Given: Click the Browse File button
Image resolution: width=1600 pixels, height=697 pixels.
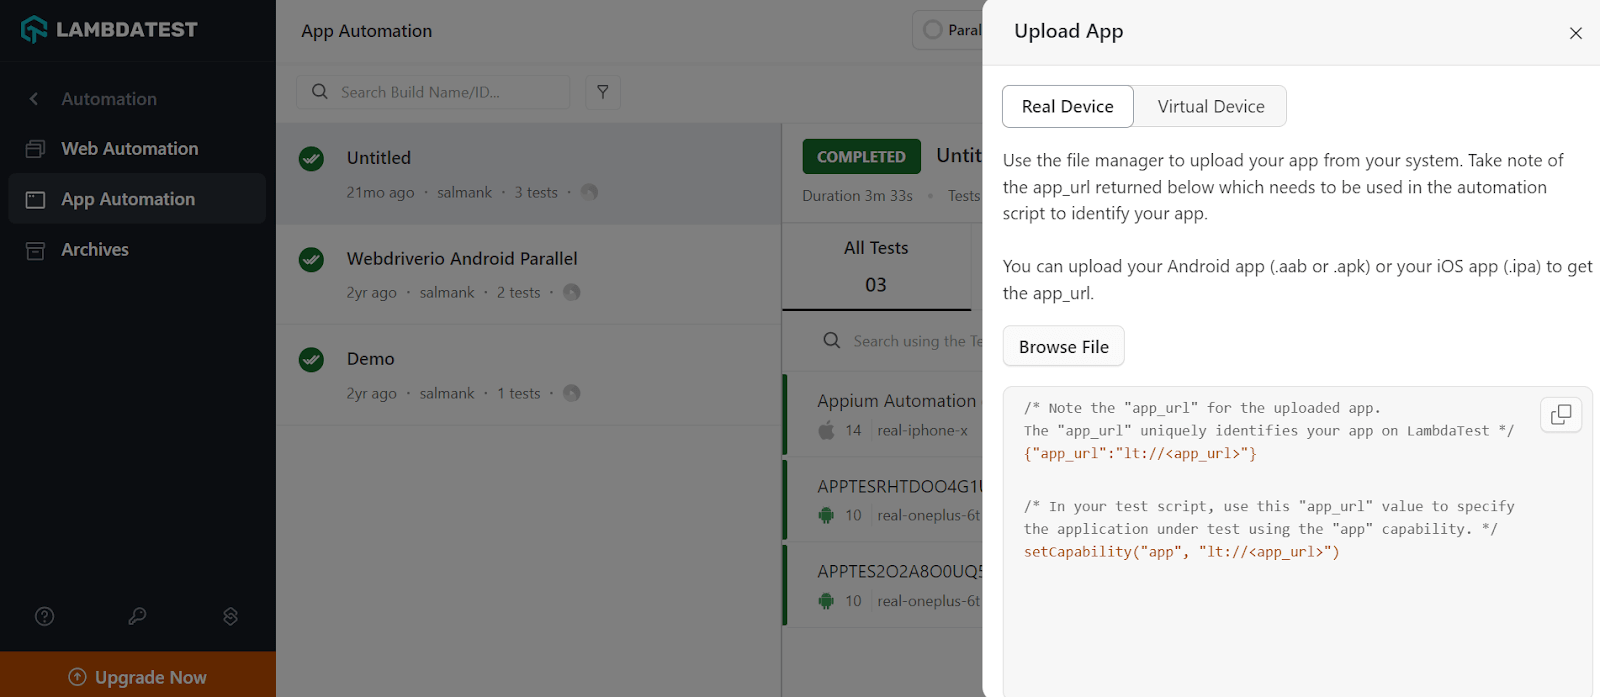Looking at the screenshot, I should (x=1063, y=347).
